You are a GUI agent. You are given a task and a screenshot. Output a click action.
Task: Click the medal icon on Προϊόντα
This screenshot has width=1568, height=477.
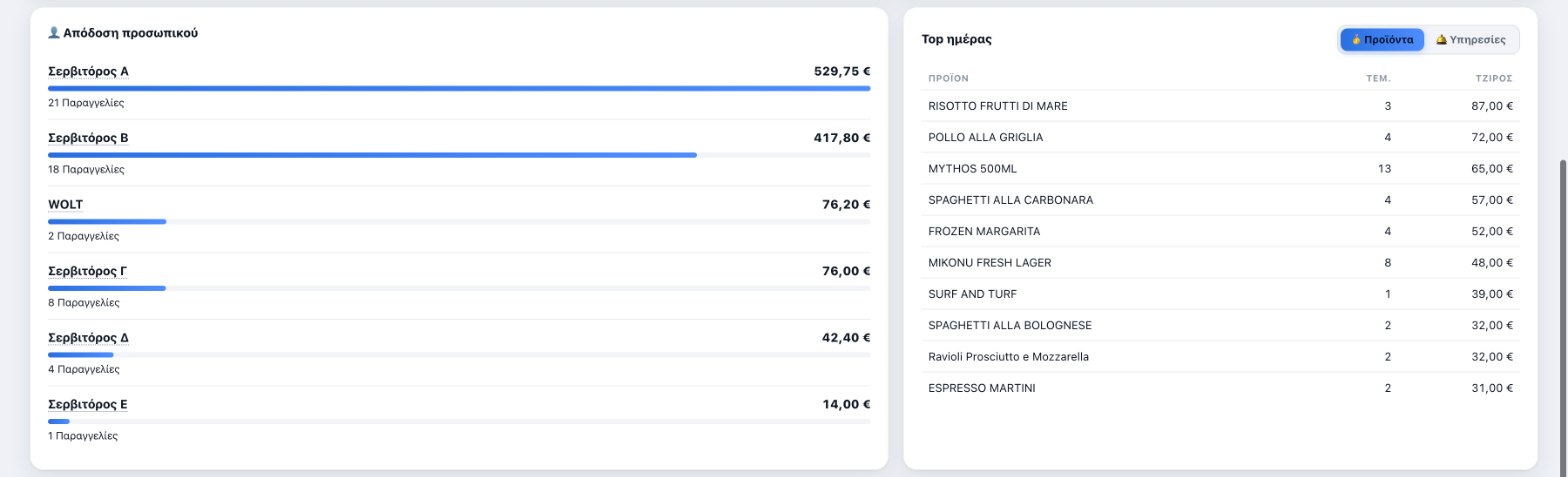pos(1355,40)
